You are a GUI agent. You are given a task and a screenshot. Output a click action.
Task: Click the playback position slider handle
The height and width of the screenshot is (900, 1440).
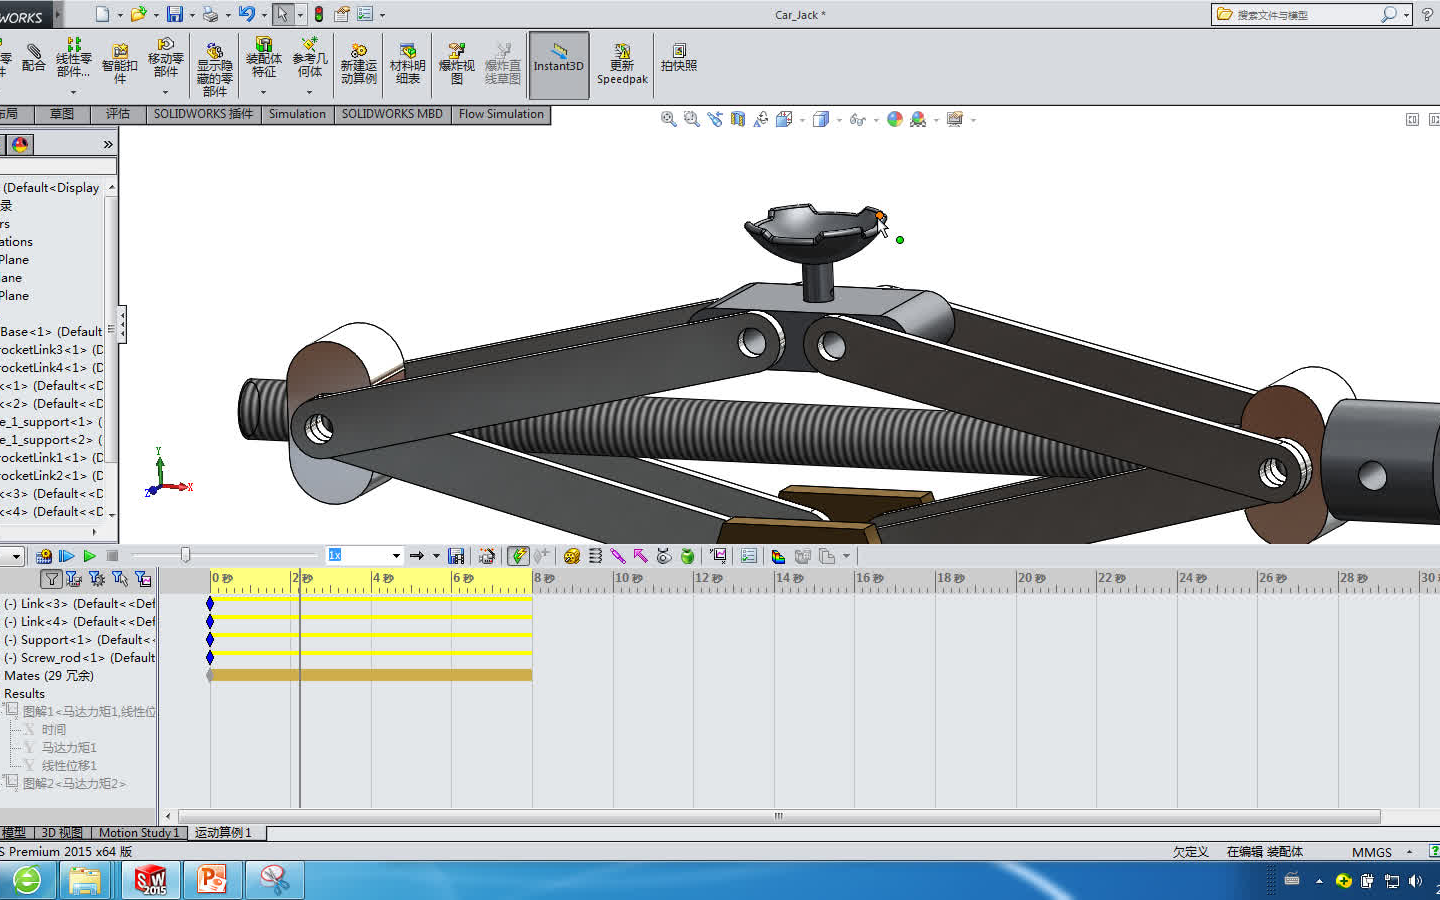[185, 556]
